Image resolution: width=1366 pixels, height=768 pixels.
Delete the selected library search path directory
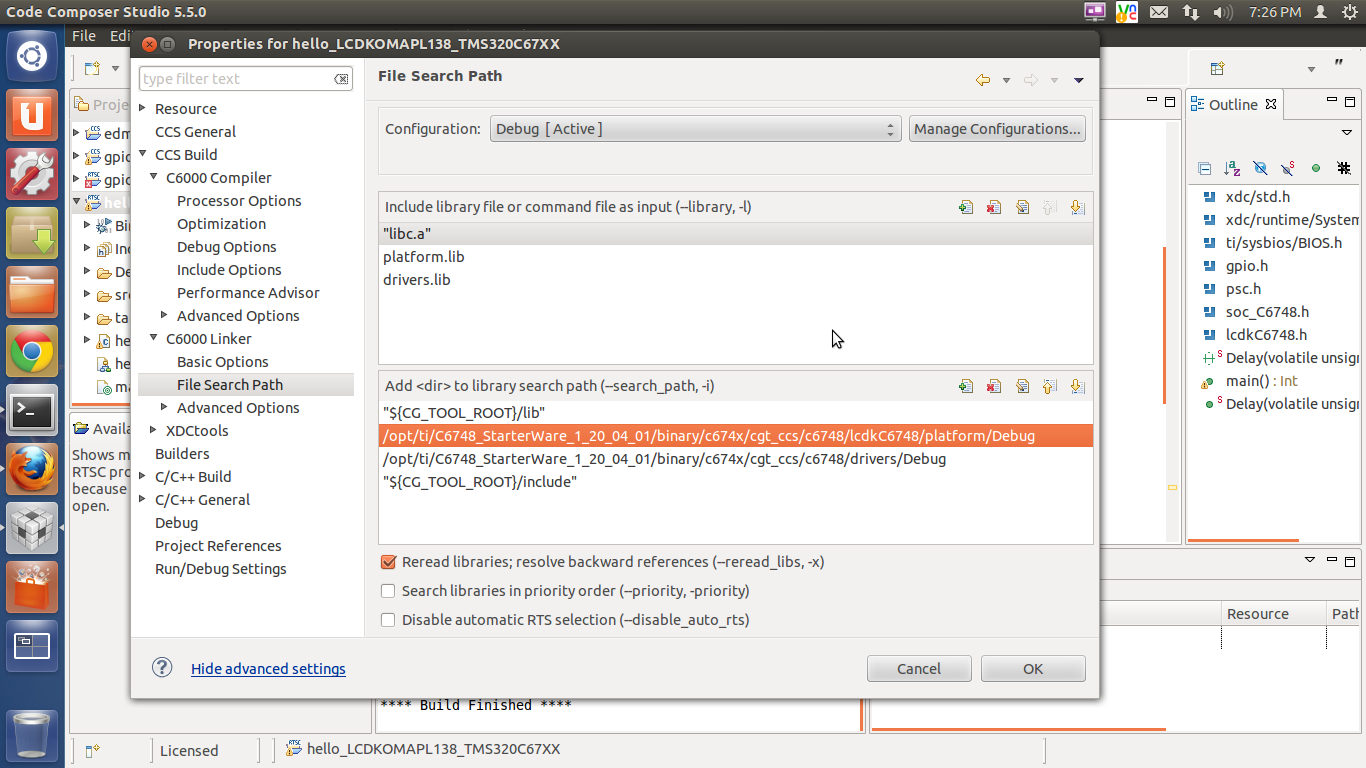(x=994, y=386)
